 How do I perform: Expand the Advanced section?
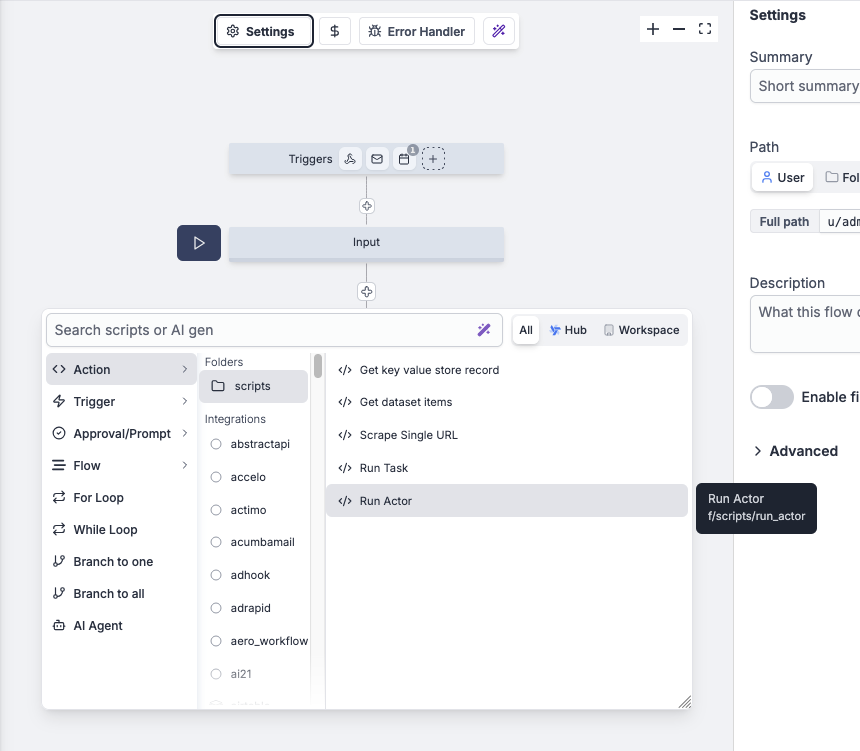pyautogui.click(x=796, y=451)
